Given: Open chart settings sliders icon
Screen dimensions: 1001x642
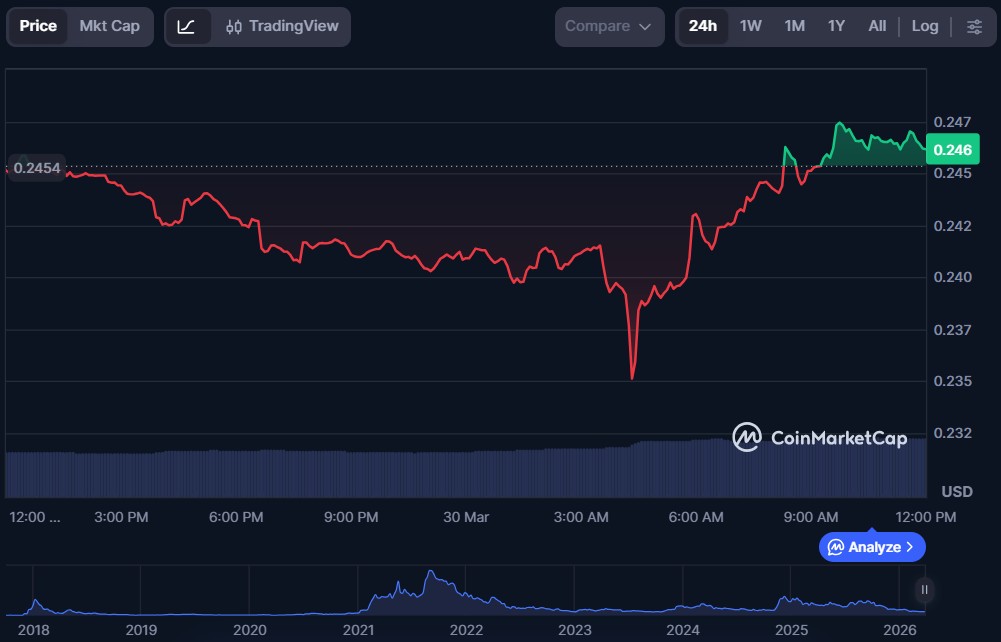Looking at the screenshot, I should (974, 26).
